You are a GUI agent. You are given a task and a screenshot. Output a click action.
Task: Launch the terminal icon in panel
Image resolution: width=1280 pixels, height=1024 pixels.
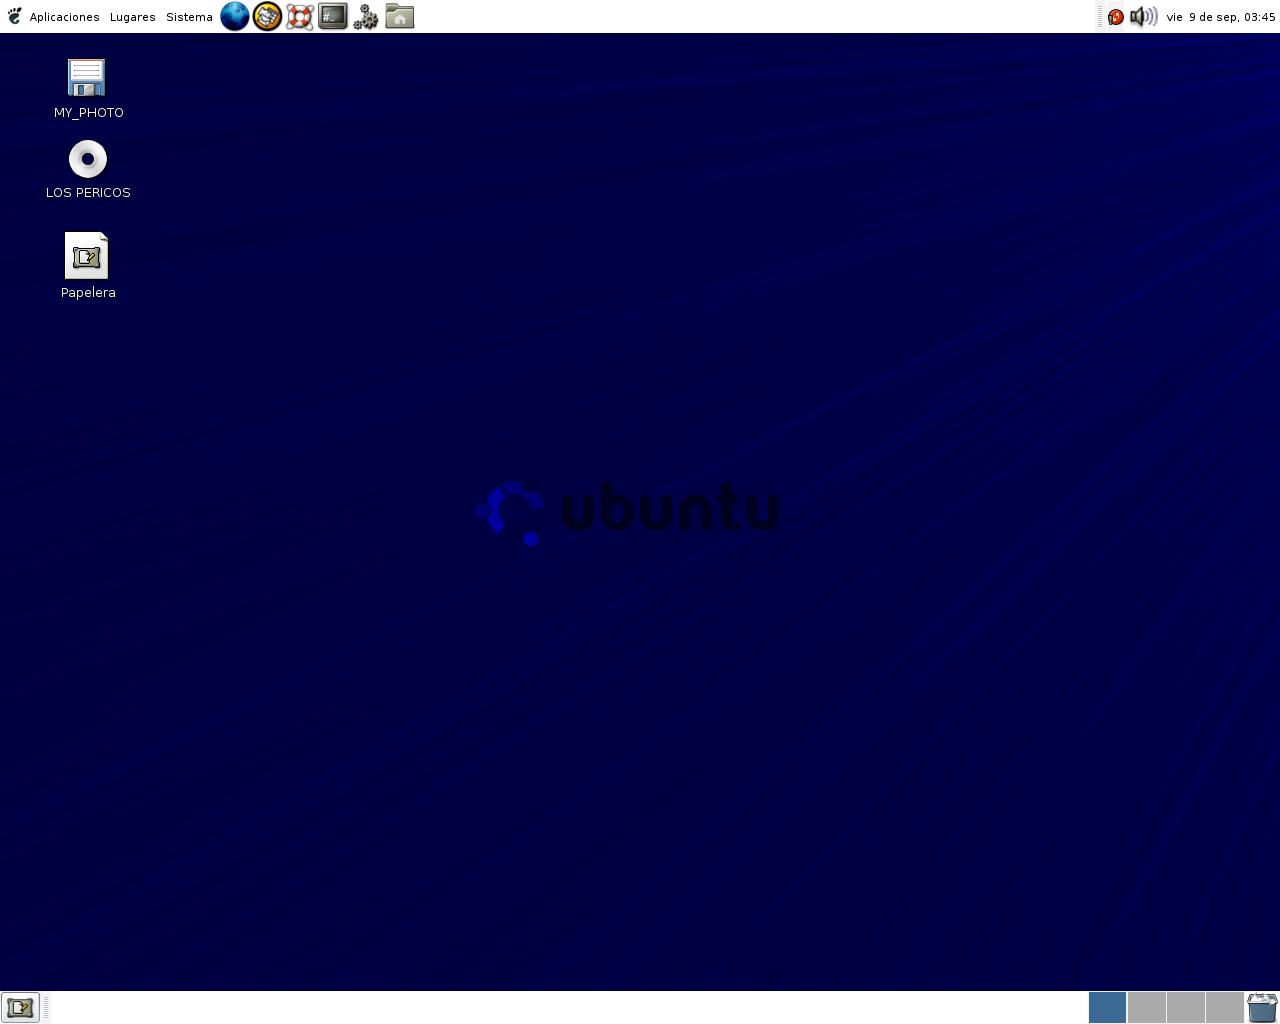pos(333,16)
